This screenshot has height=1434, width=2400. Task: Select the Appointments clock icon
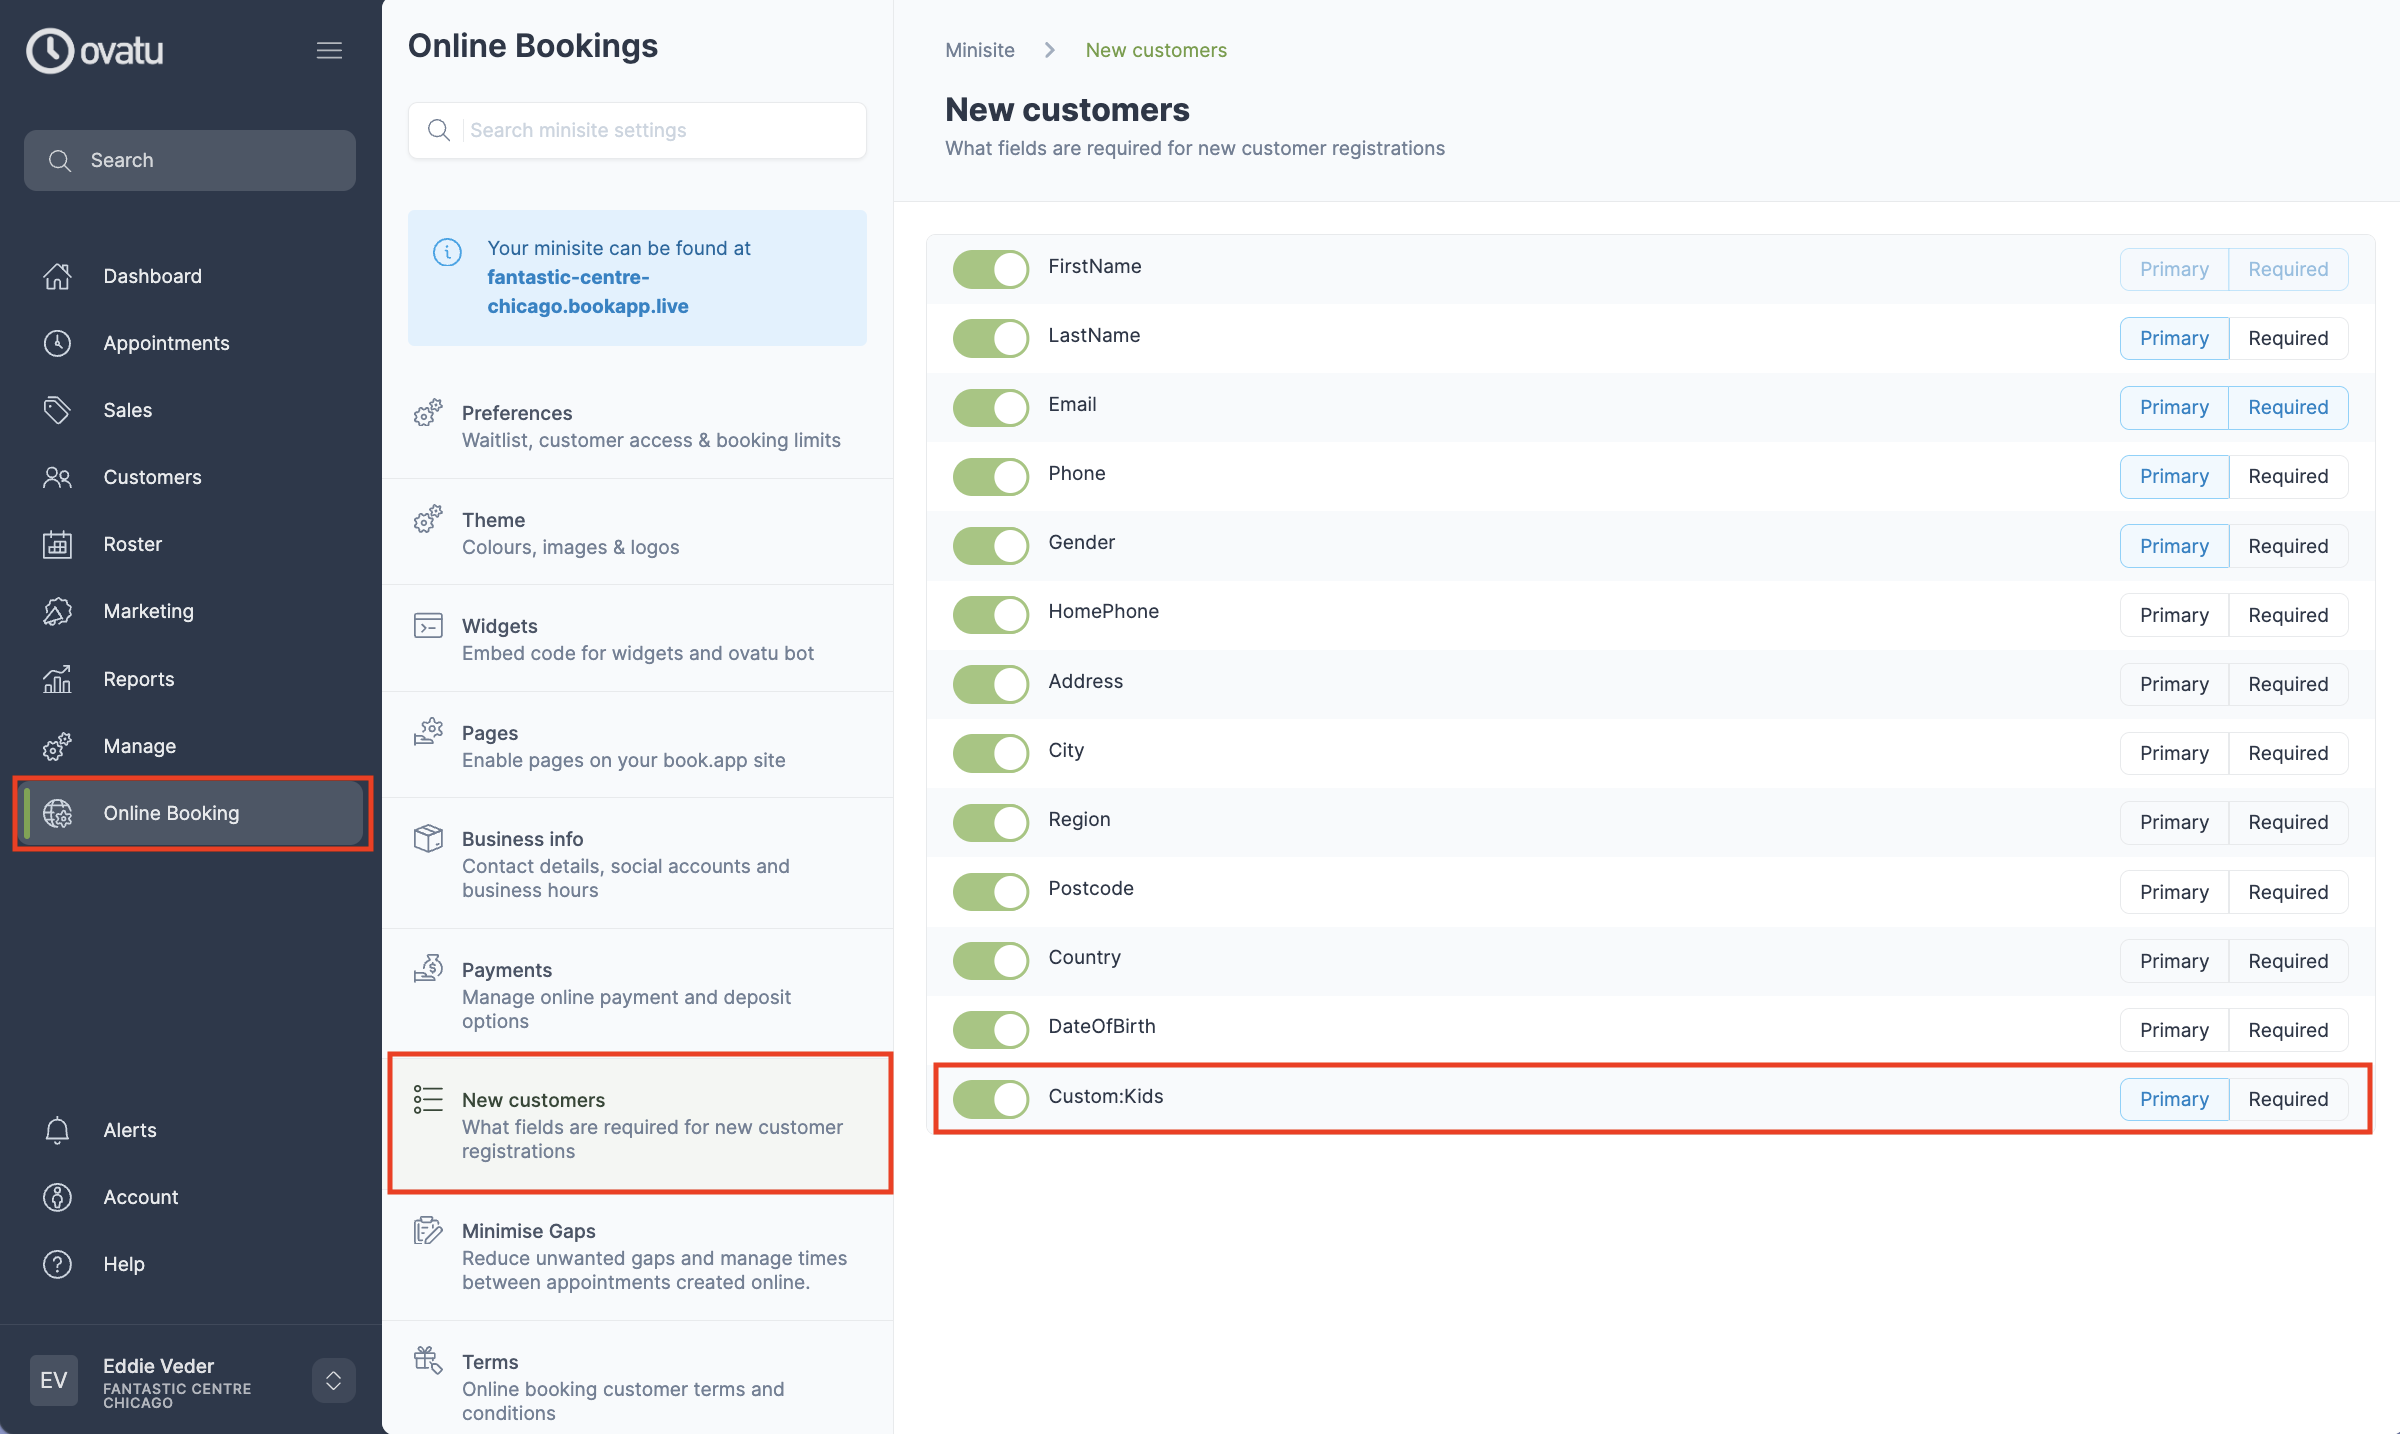pyautogui.click(x=57, y=343)
